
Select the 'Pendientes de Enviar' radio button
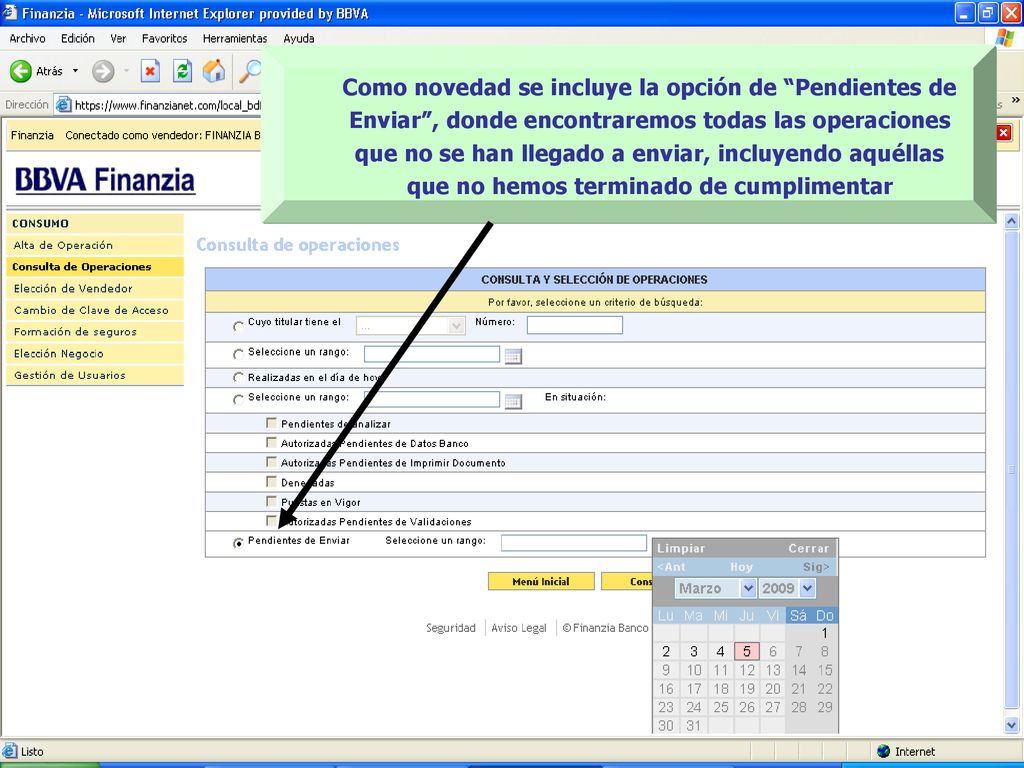[x=238, y=542]
